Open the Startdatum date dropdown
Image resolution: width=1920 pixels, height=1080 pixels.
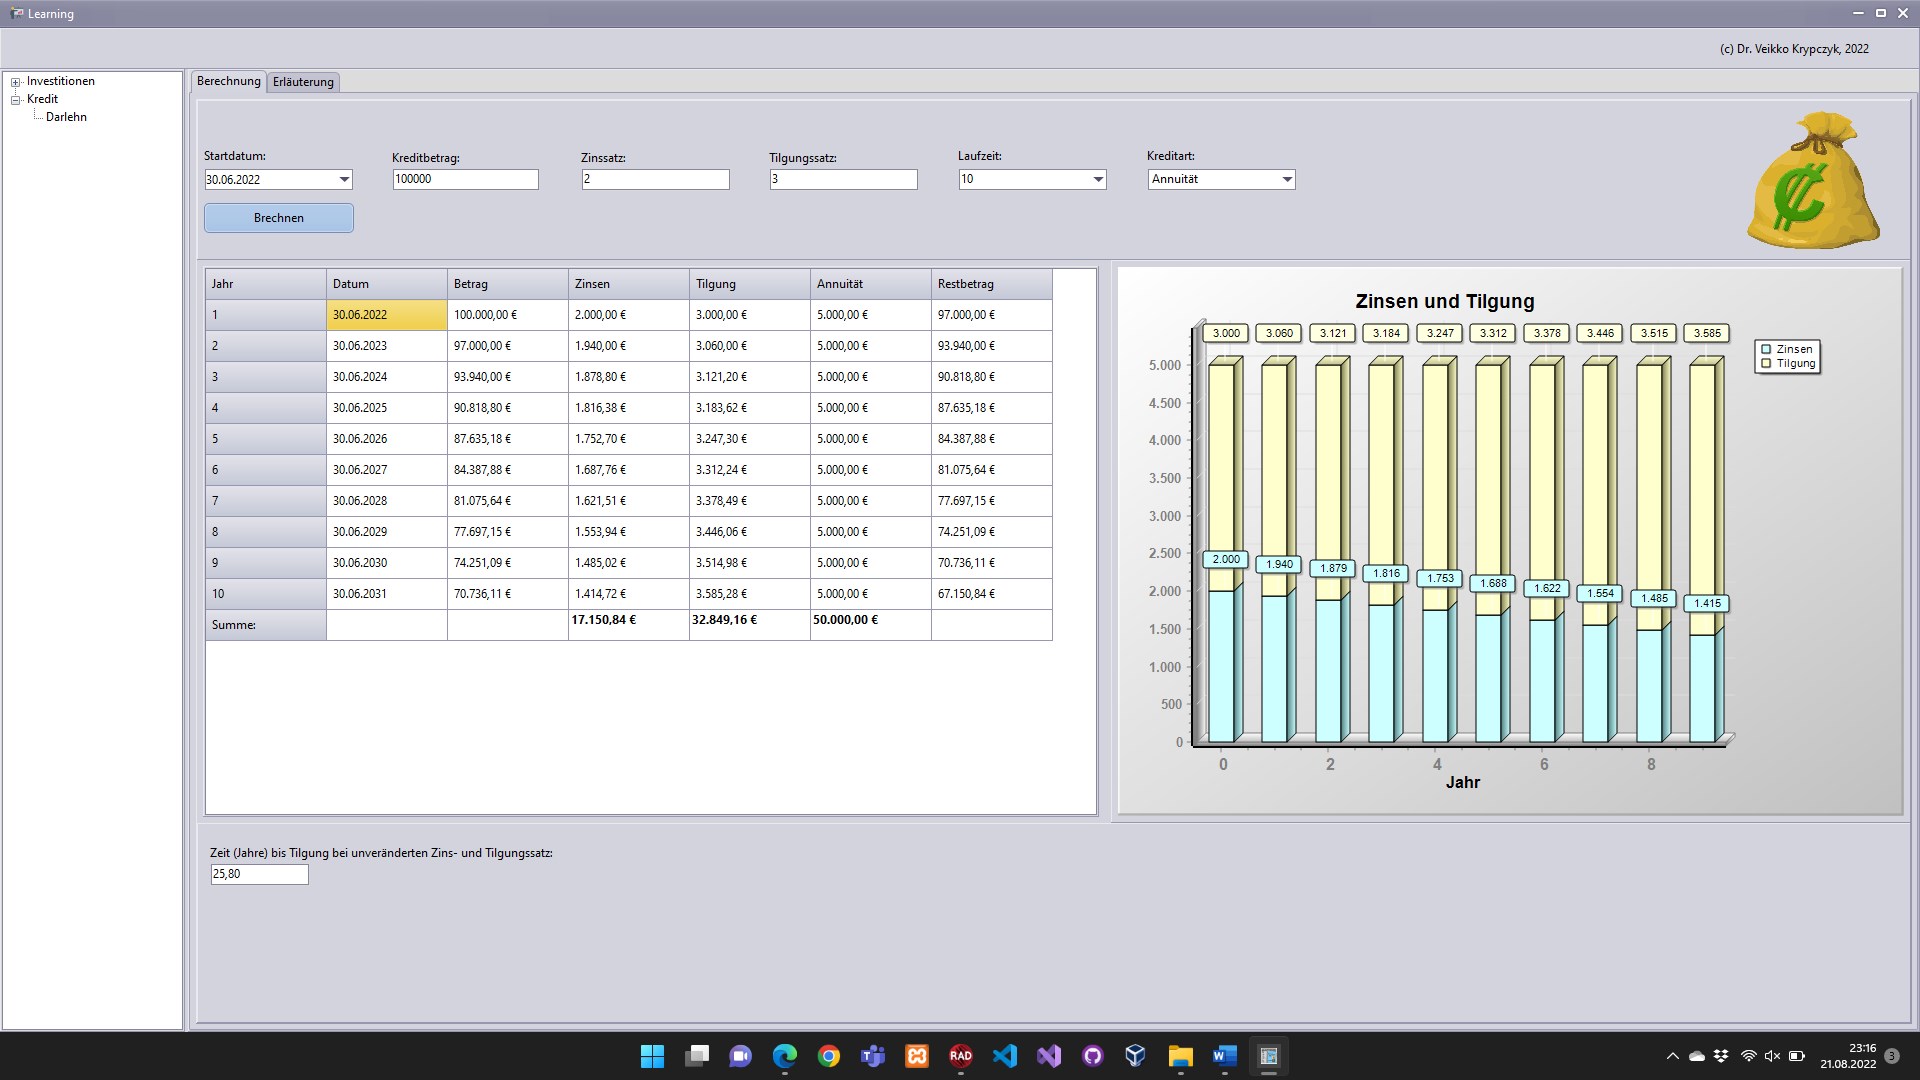pos(344,180)
